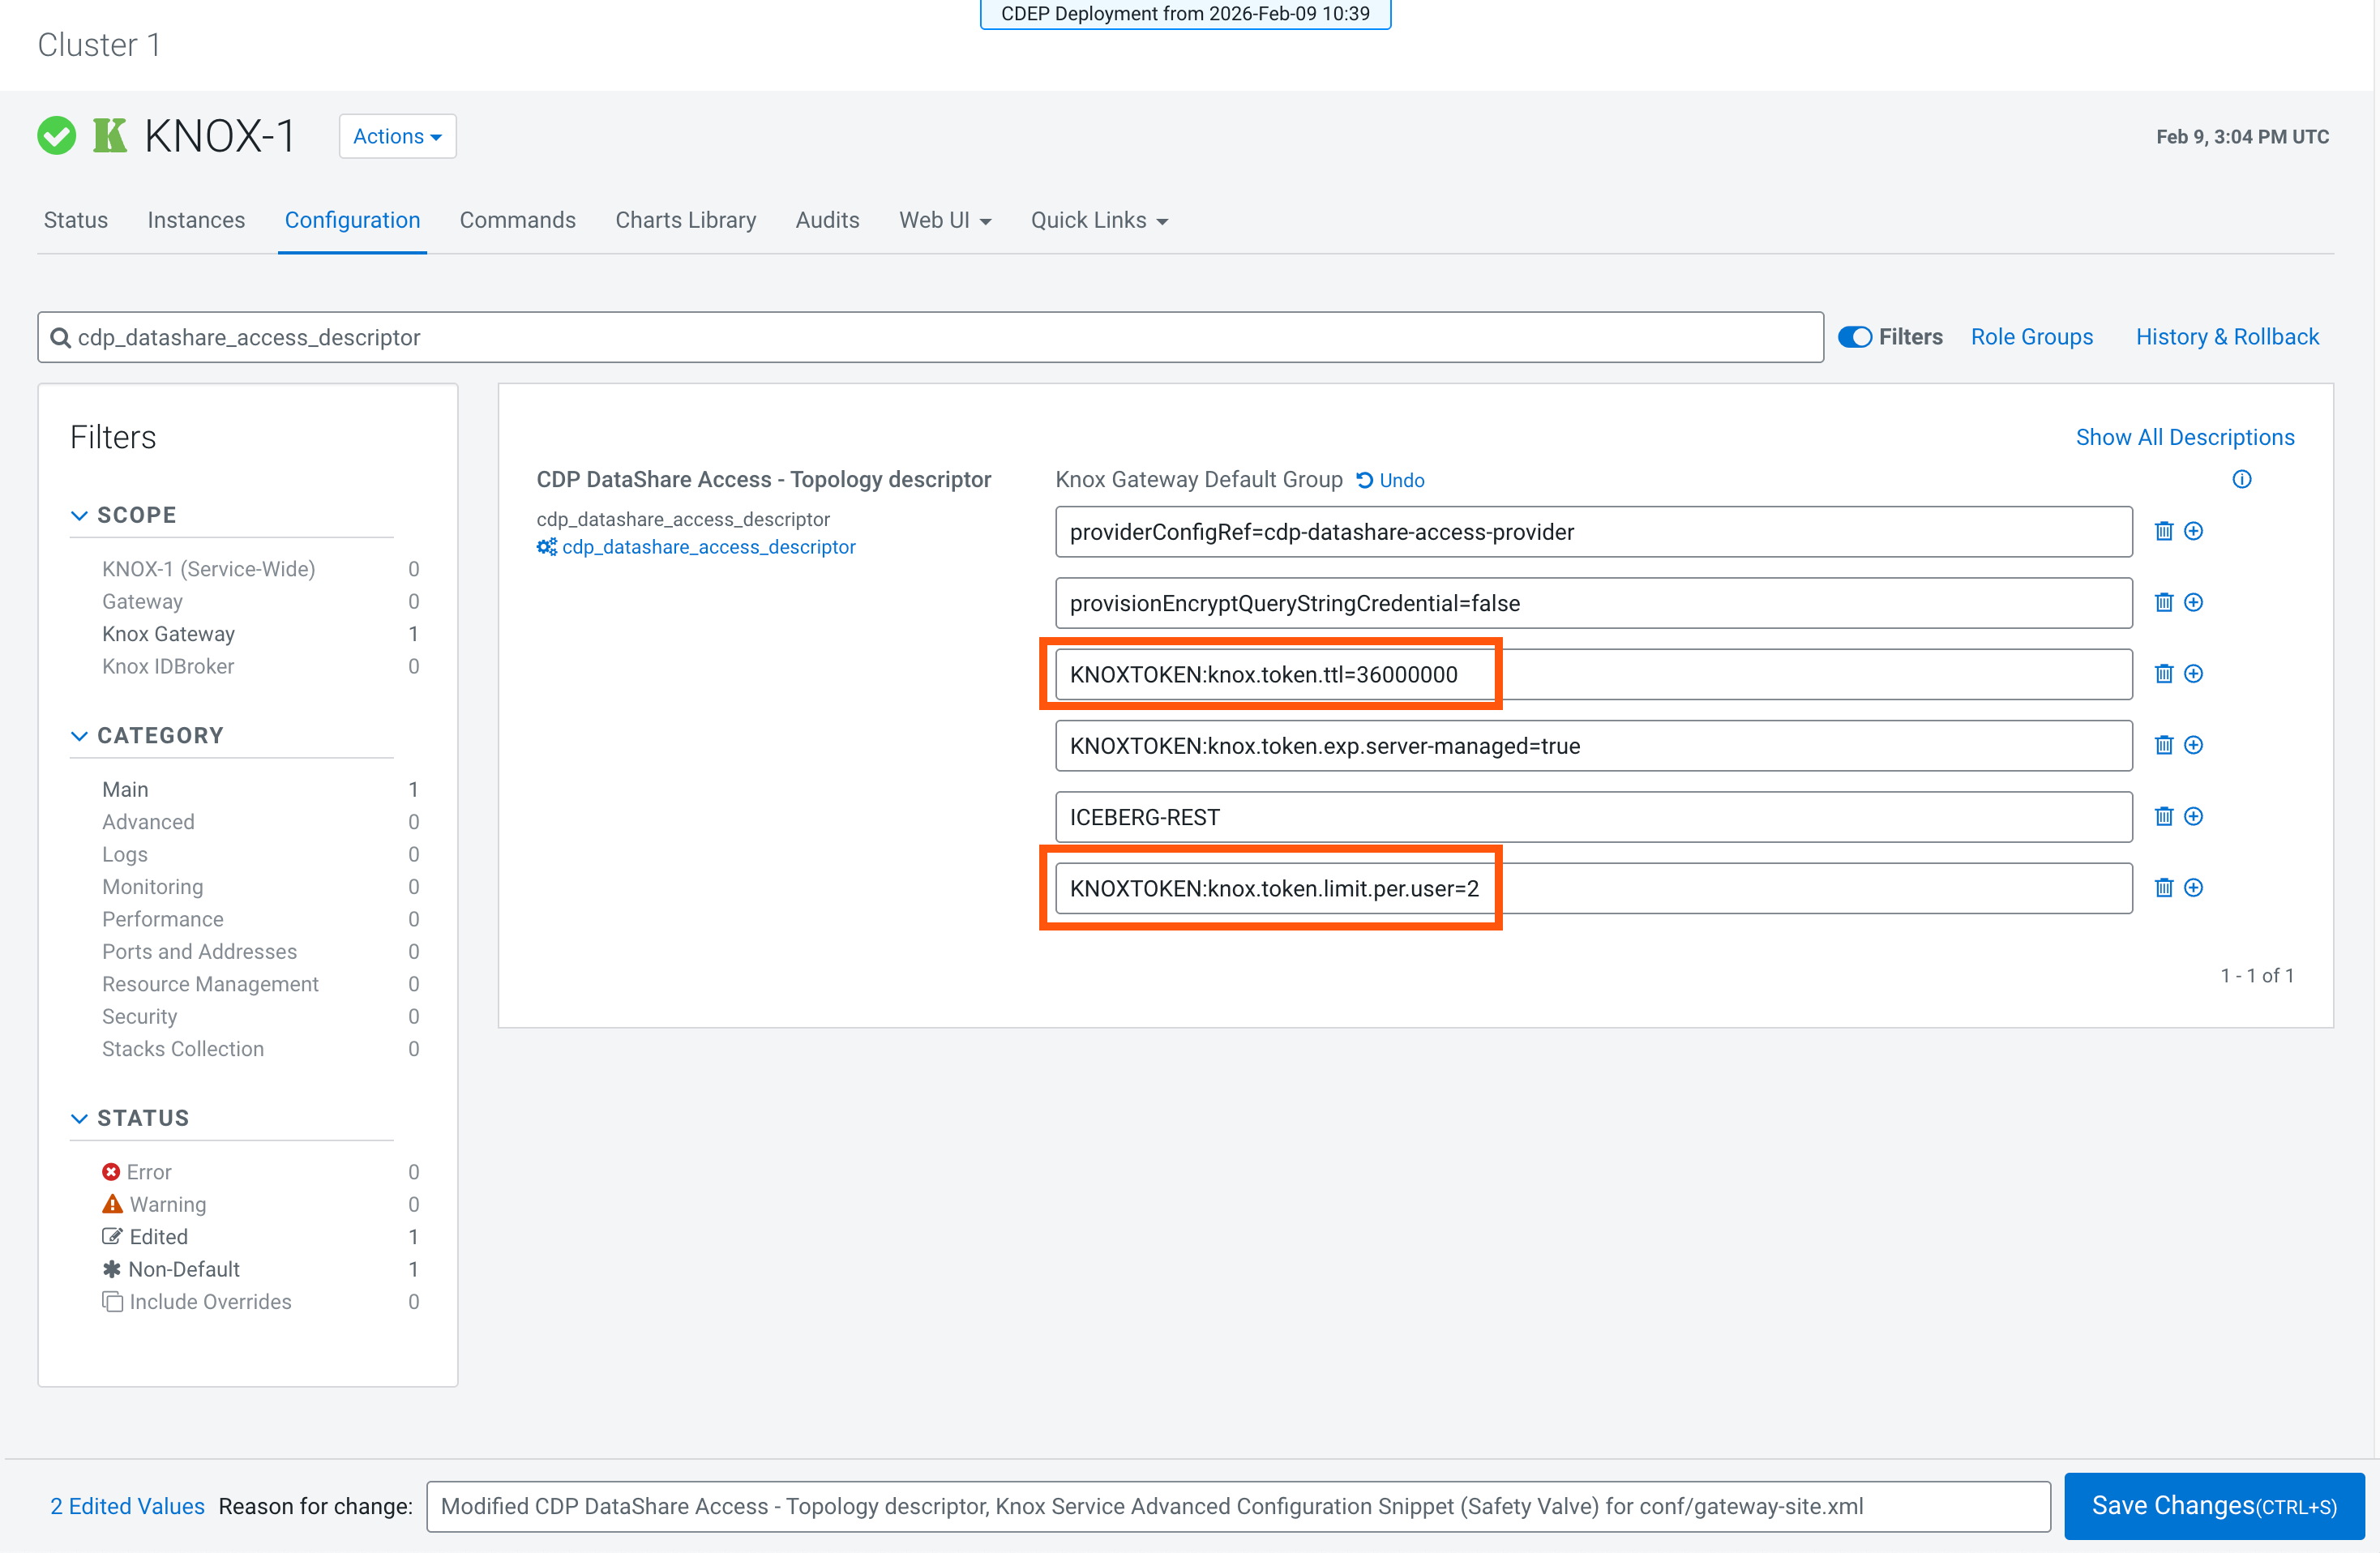Image resolution: width=2380 pixels, height=1553 pixels.
Task: Remove the ICEBERG-REST entry via trash icon
Action: (x=2163, y=816)
